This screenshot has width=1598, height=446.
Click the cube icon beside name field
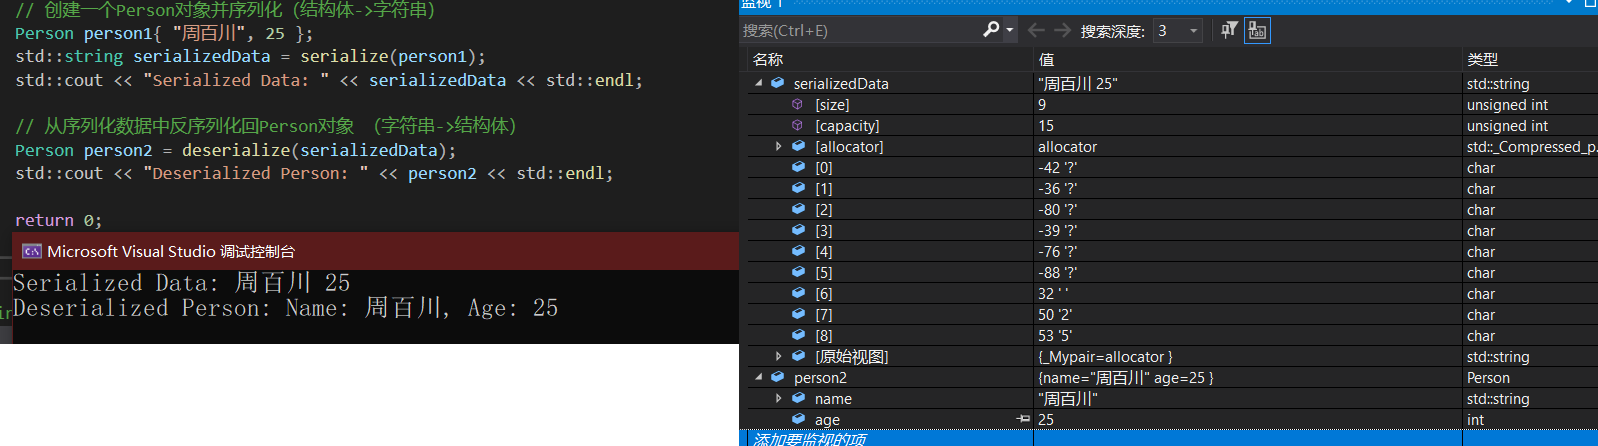798,399
